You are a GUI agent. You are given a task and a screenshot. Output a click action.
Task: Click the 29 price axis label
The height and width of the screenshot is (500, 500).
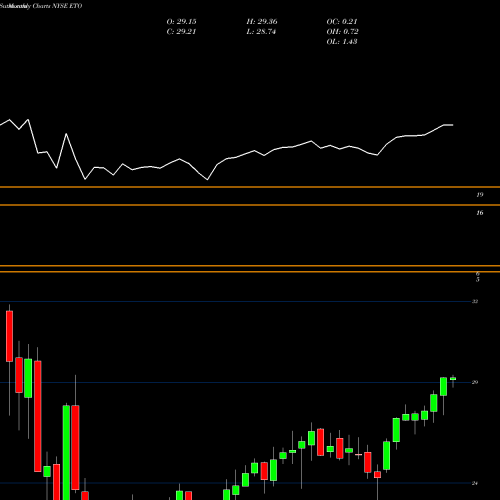pos(475,382)
